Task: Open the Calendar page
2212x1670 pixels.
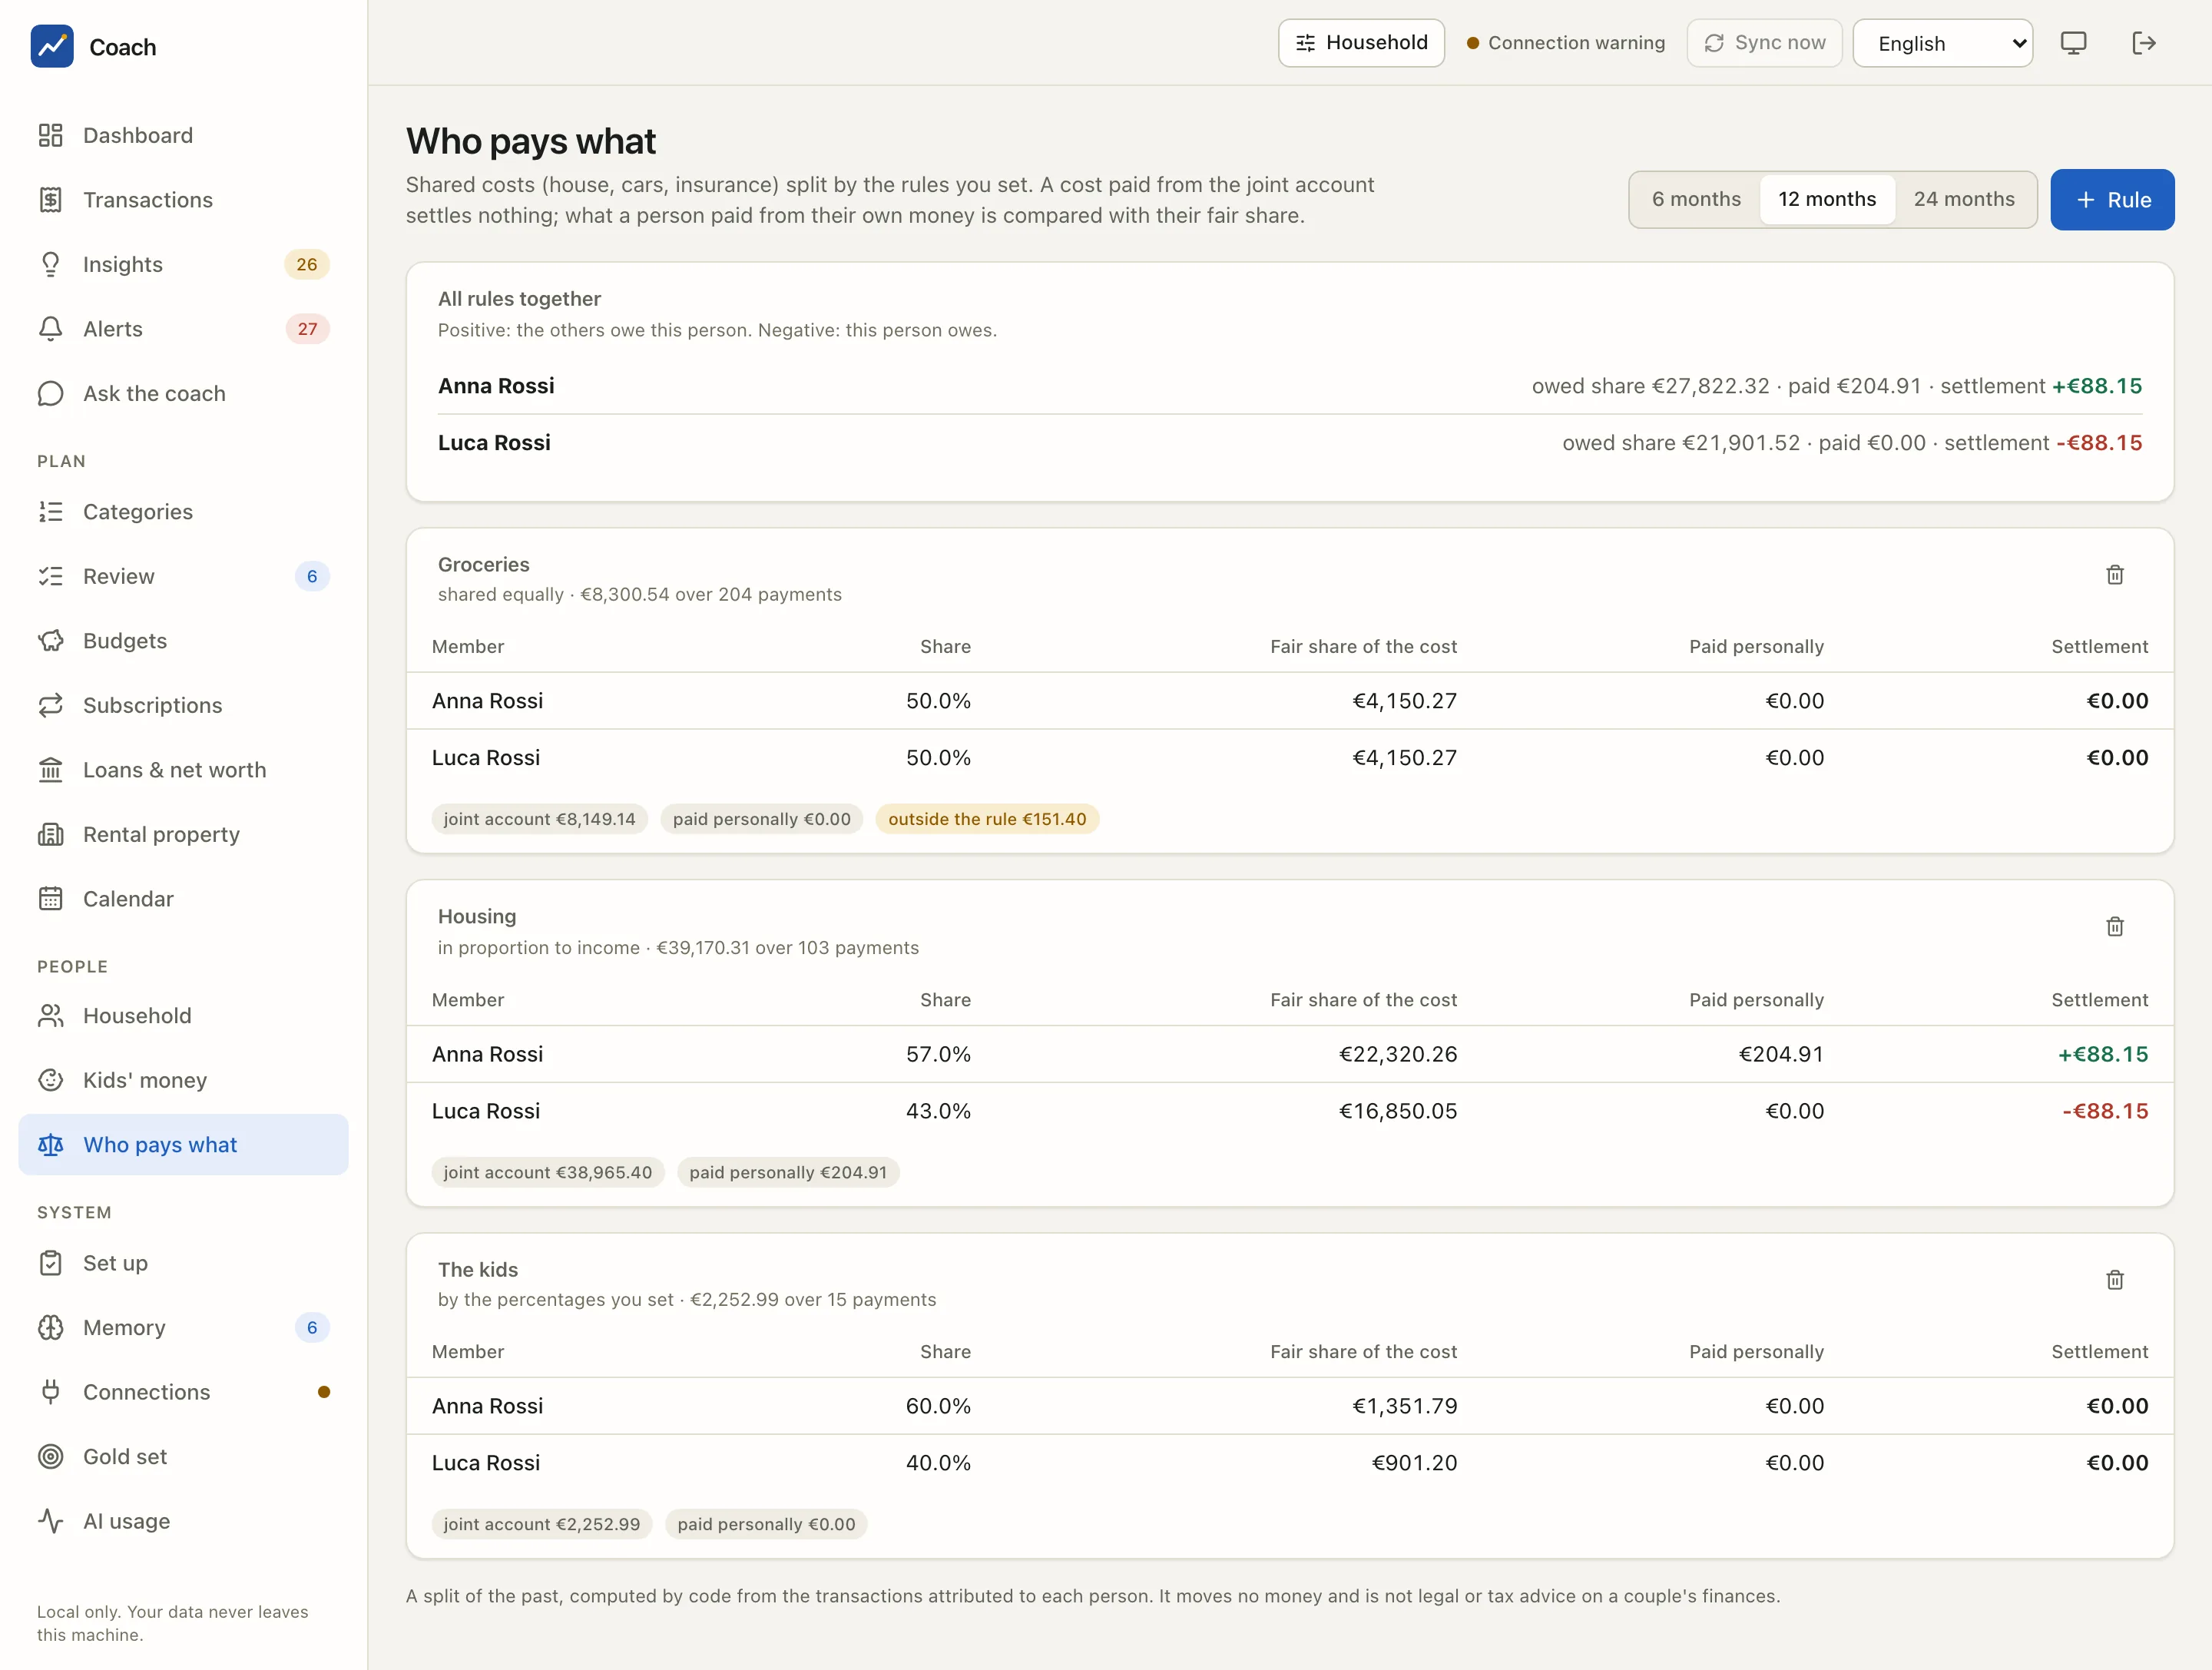Action: click(184, 899)
